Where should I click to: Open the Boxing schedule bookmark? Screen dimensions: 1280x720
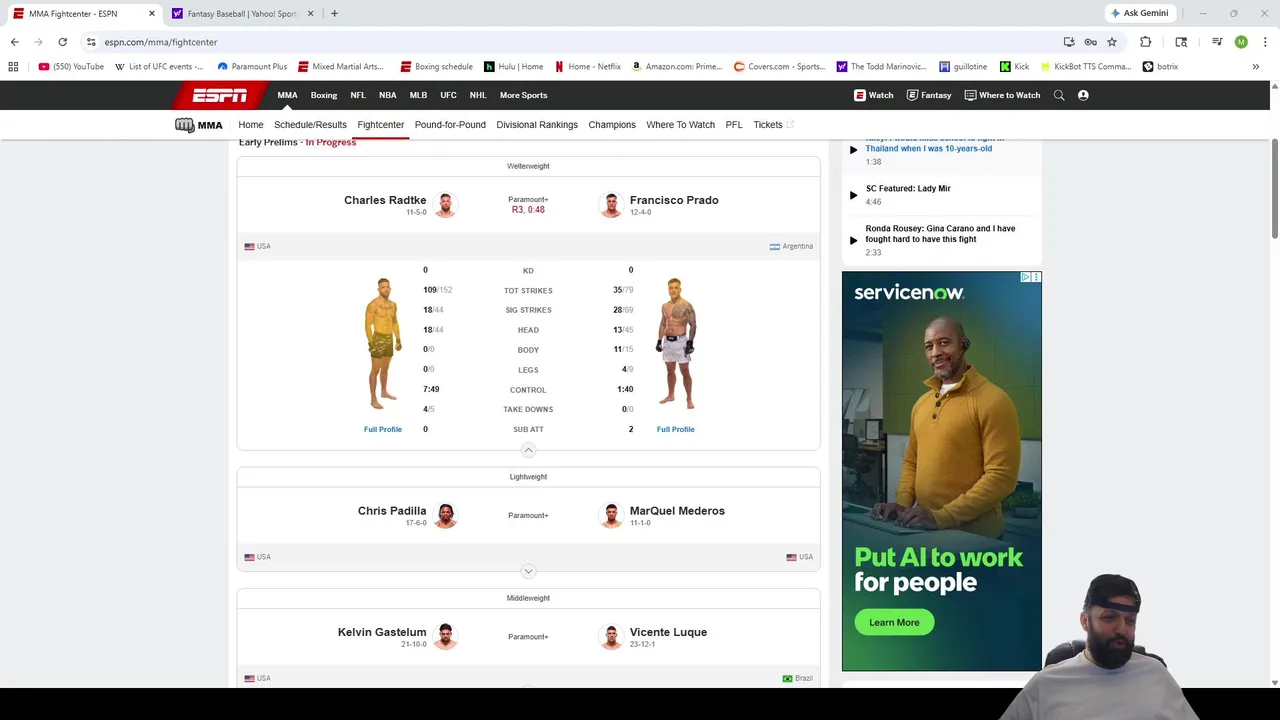(x=436, y=67)
